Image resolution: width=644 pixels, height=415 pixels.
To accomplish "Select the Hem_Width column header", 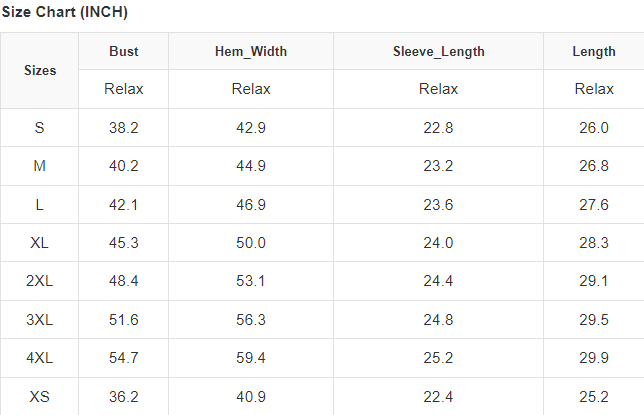I will click(251, 52).
